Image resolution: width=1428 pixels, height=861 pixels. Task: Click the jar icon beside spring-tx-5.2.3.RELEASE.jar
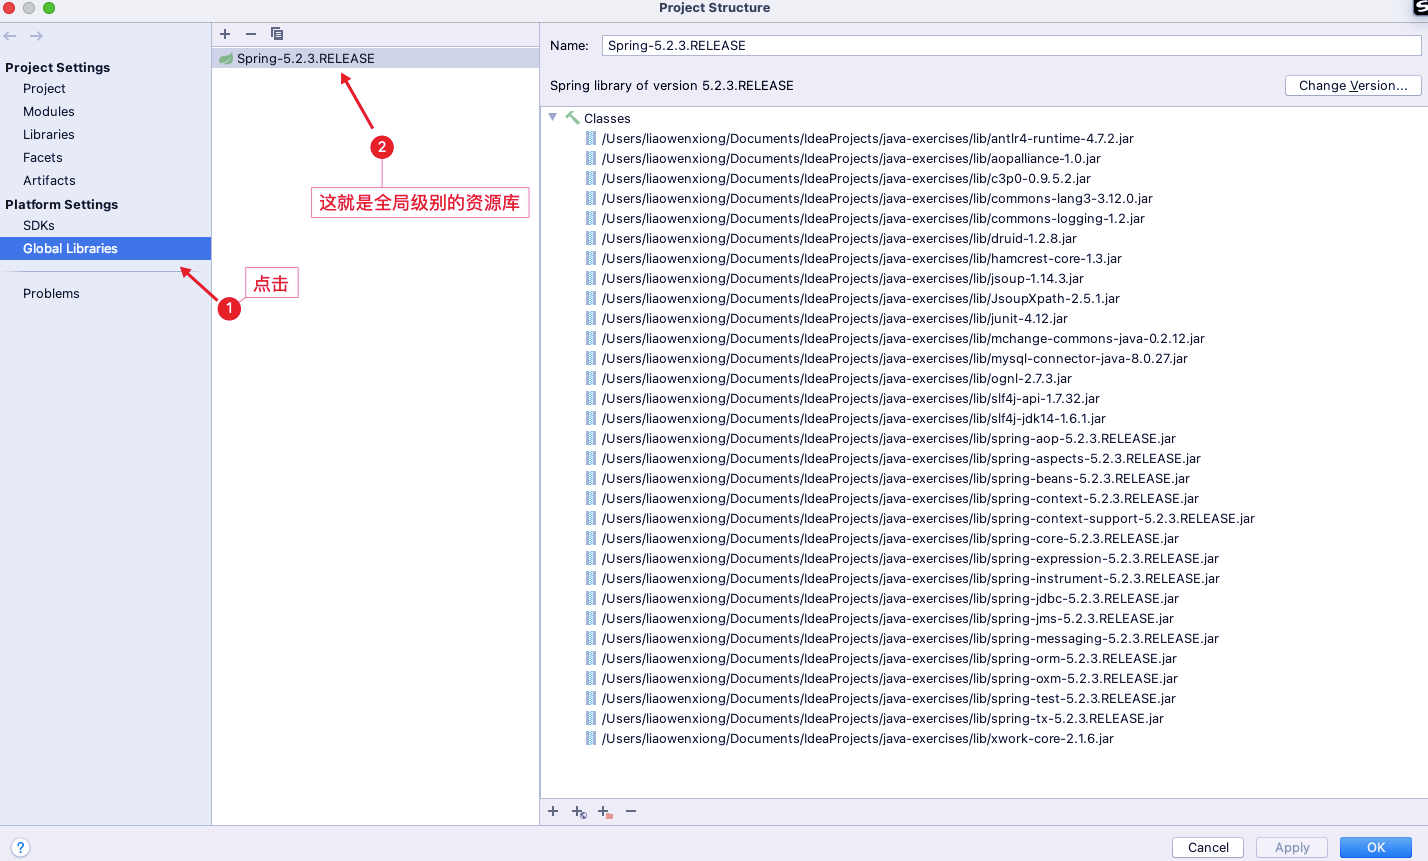(x=591, y=719)
